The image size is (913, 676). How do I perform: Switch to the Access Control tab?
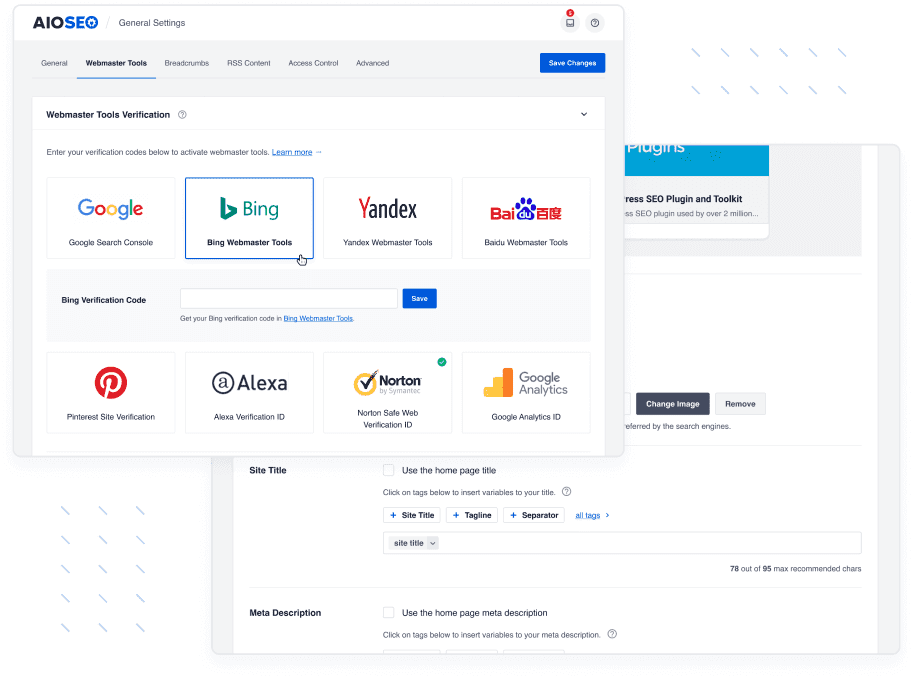pos(313,63)
